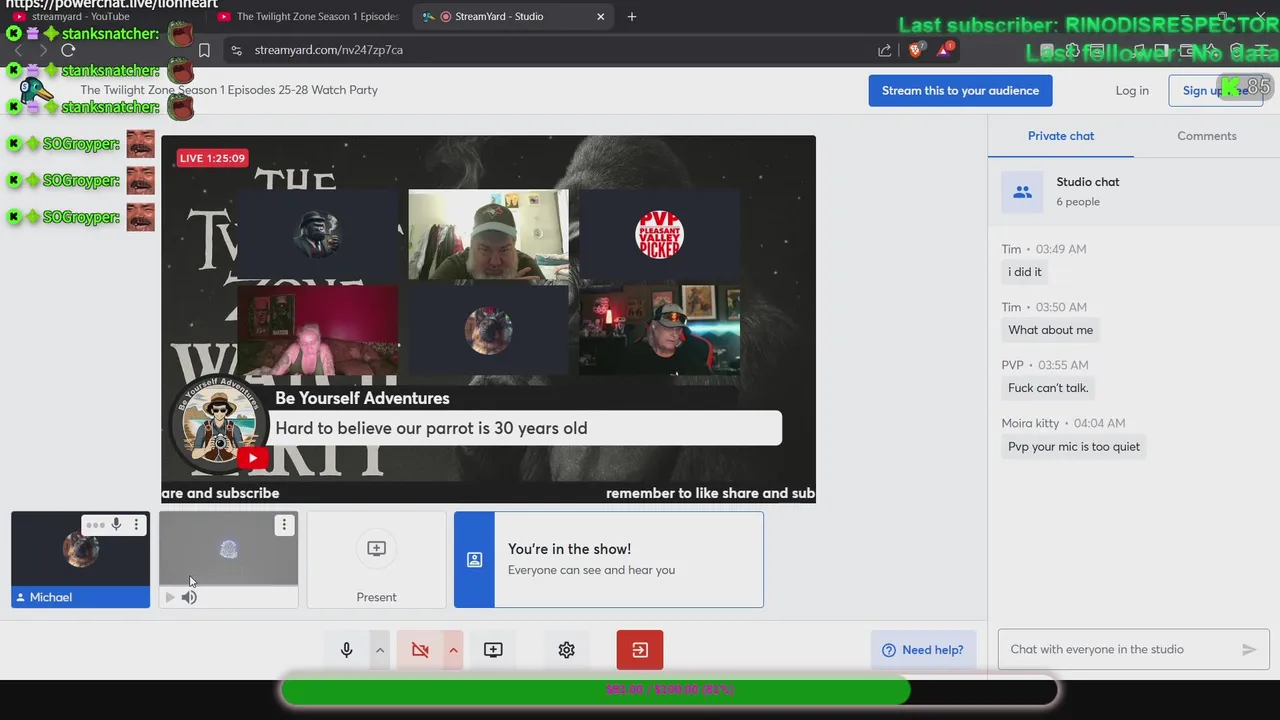The image size is (1280, 720).
Task: Click the Brave rewards triangle icon
Action: pyautogui.click(x=943, y=50)
